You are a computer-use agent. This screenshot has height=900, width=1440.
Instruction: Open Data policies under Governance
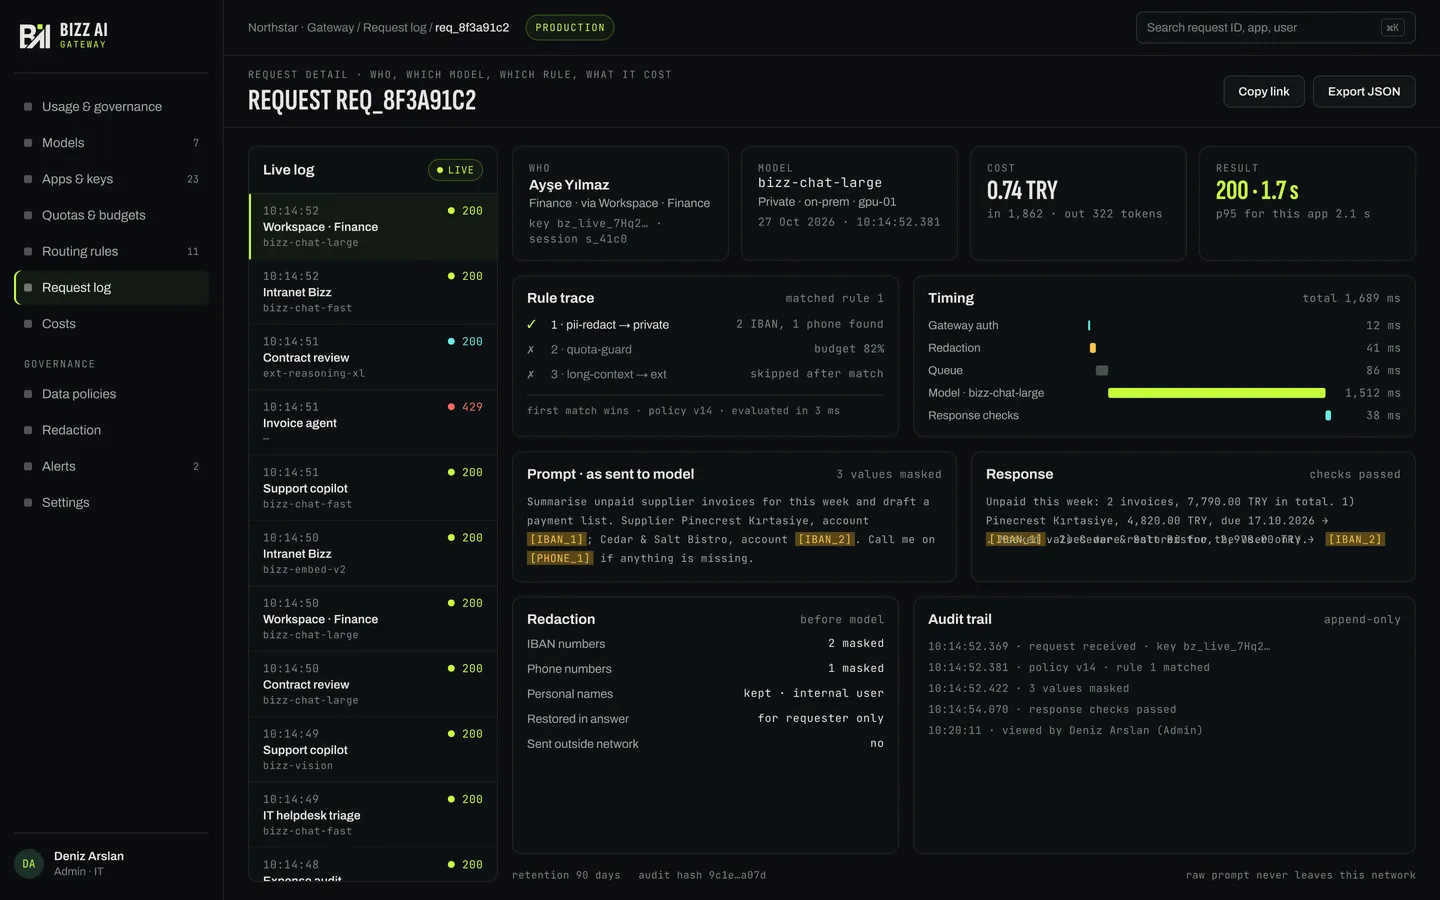coord(112,394)
